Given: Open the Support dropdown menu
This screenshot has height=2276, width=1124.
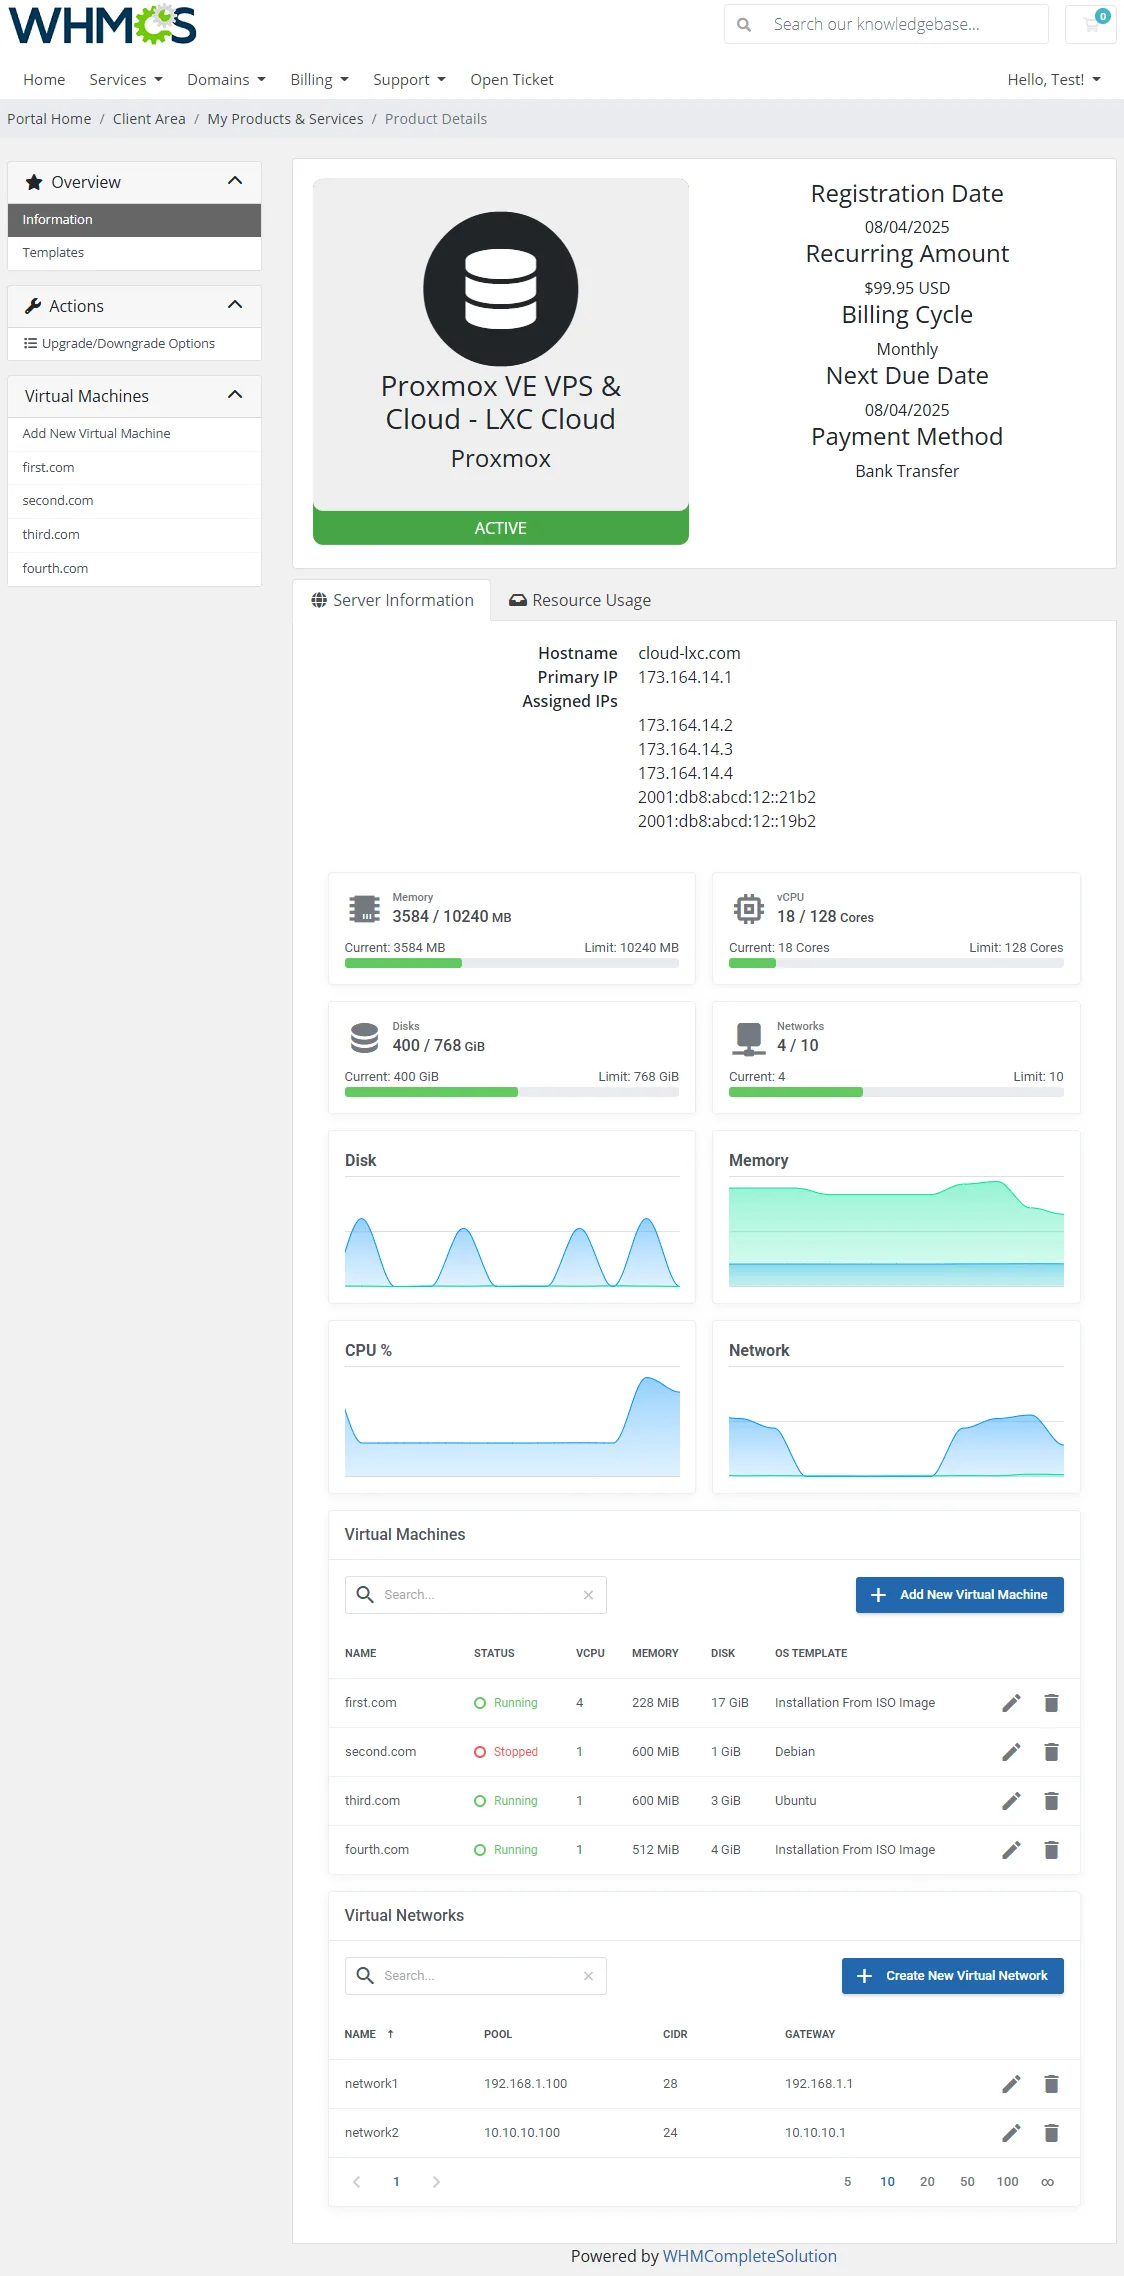Looking at the screenshot, I should 409,80.
